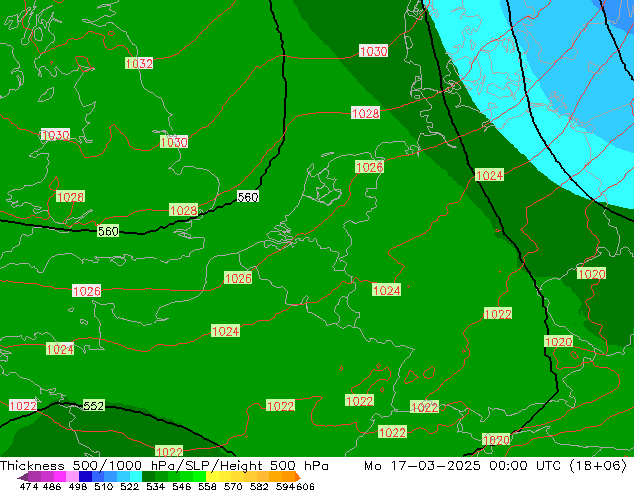This screenshot has height=490, width=634.
Task: Click the purple left arrow end of the color scale
Action: pyautogui.click(x=23, y=477)
